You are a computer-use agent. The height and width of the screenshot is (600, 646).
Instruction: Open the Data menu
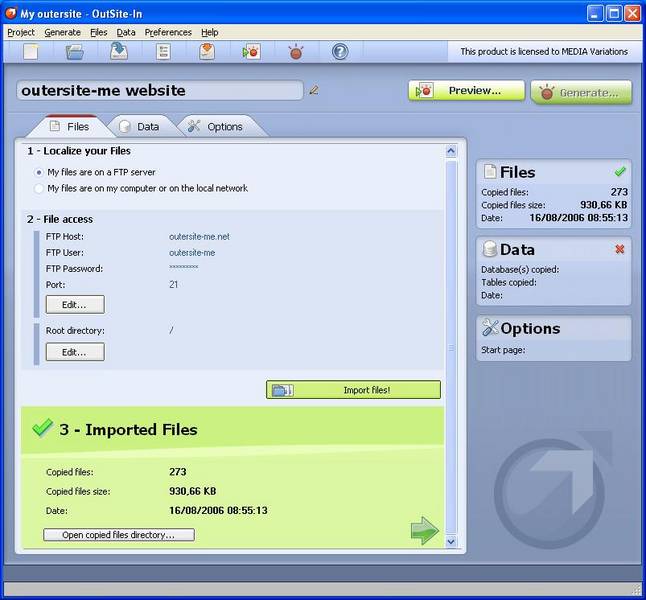pos(126,32)
